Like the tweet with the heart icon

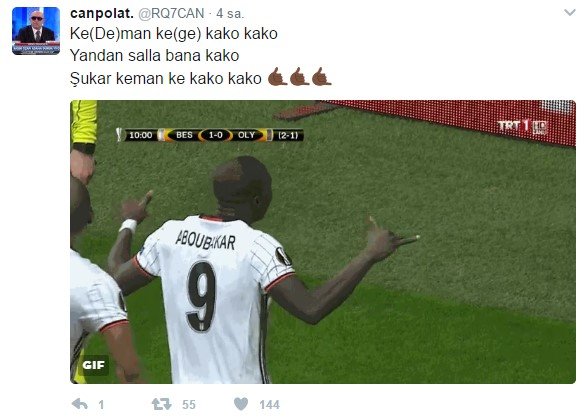point(241,404)
